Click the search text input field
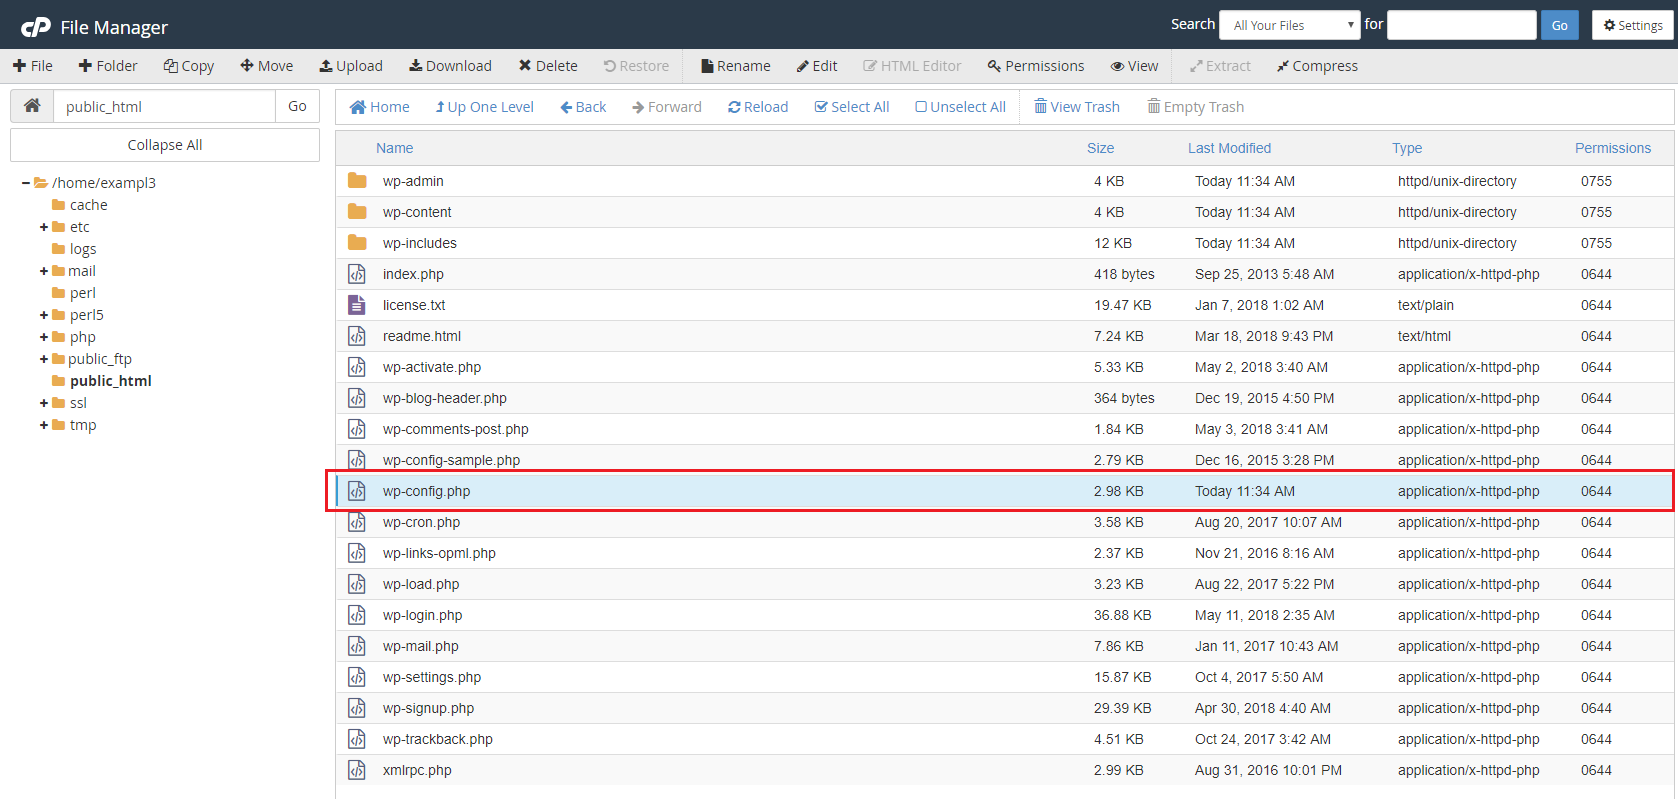1678x799 pixels. [1461, 25]
